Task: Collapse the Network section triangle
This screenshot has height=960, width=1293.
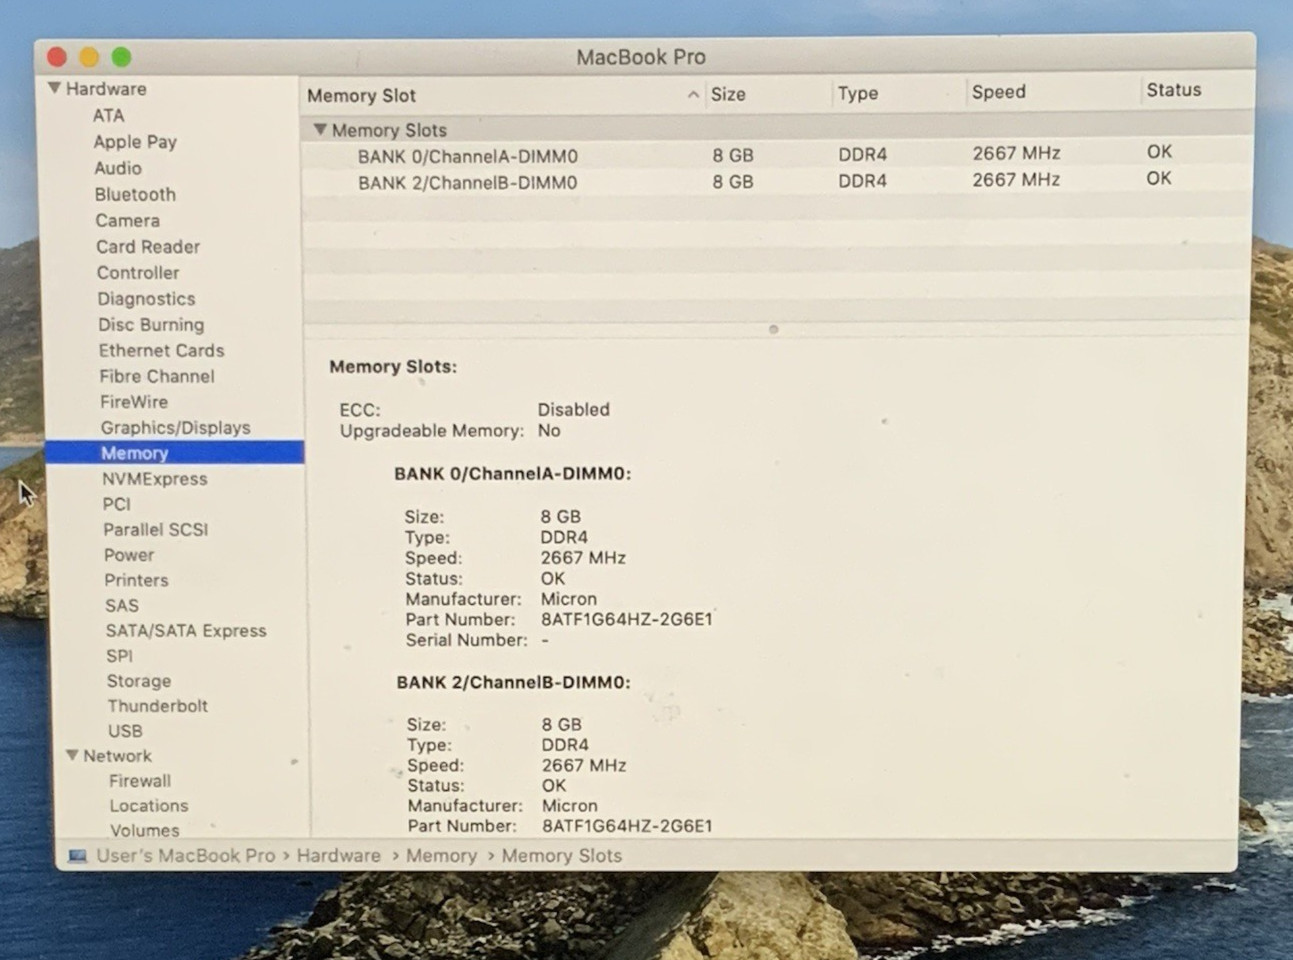Action: click(x=72, y=755)
